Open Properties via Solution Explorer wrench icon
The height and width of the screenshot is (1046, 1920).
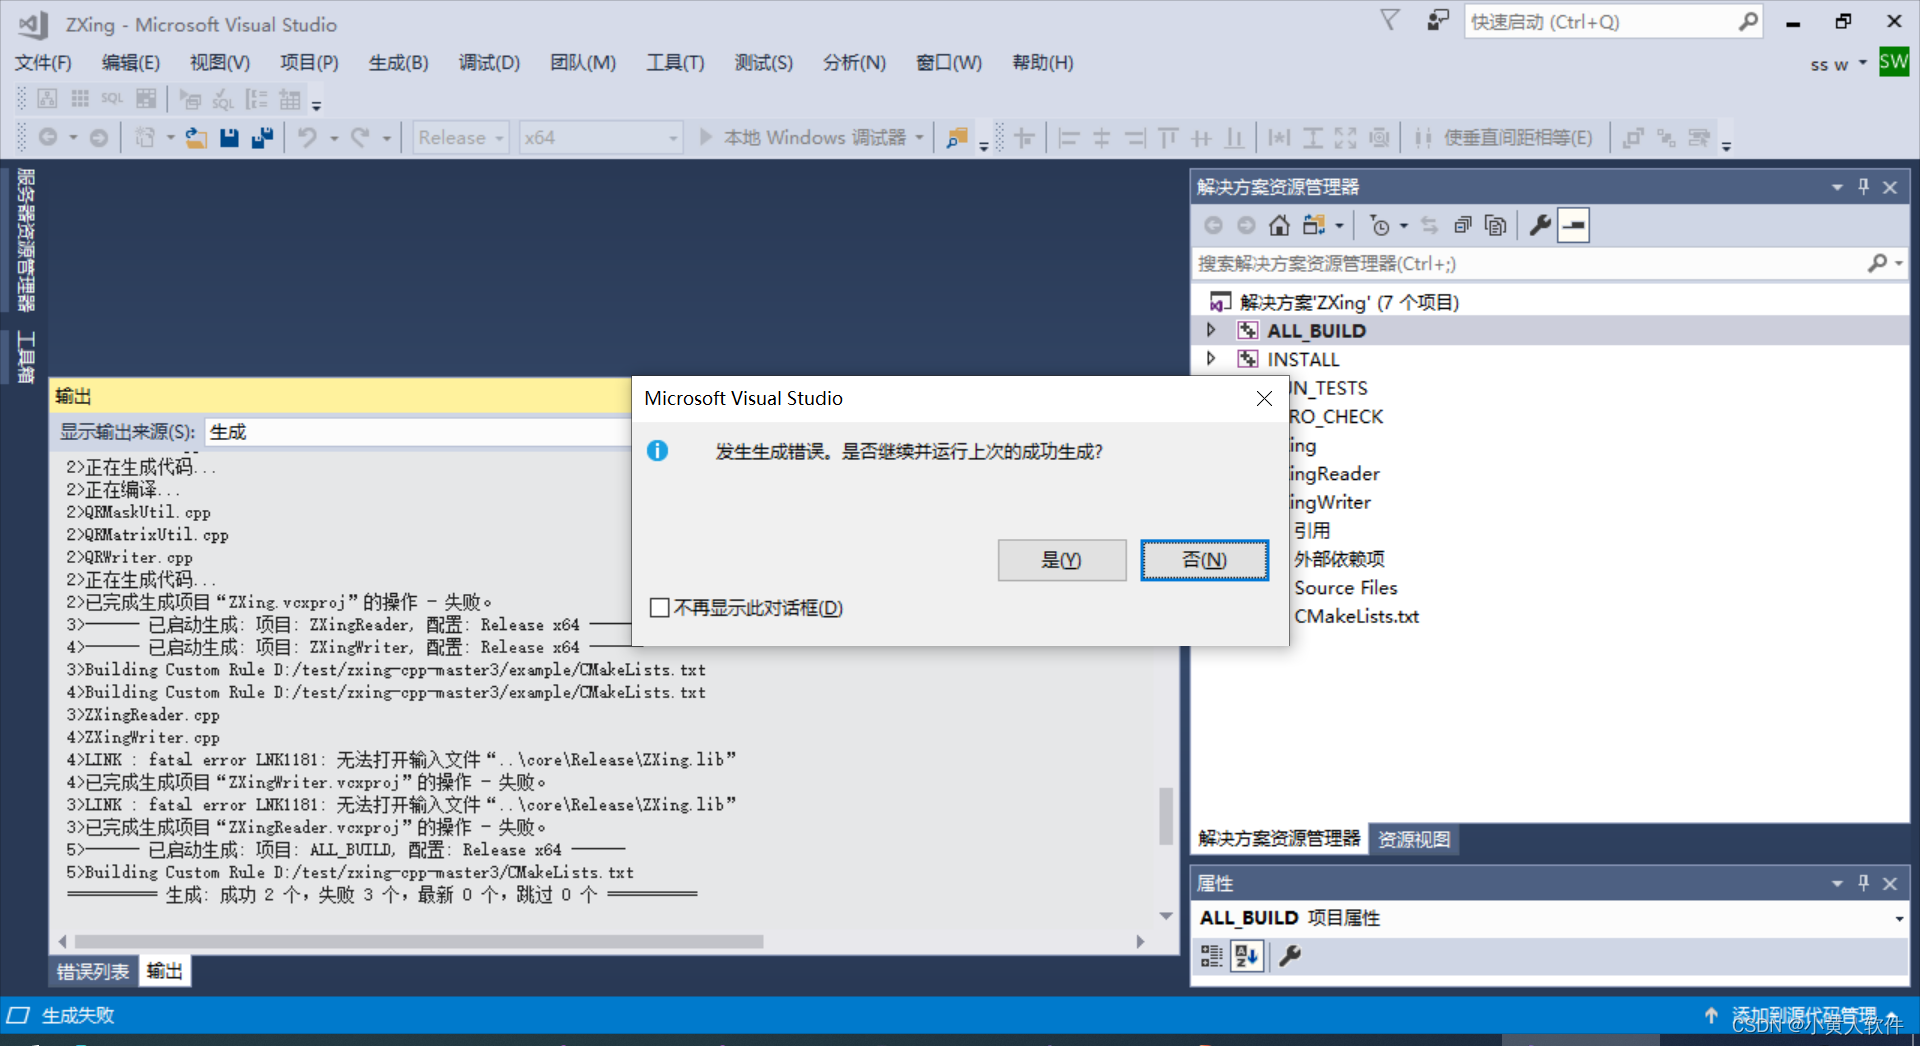coord(1541,226)
